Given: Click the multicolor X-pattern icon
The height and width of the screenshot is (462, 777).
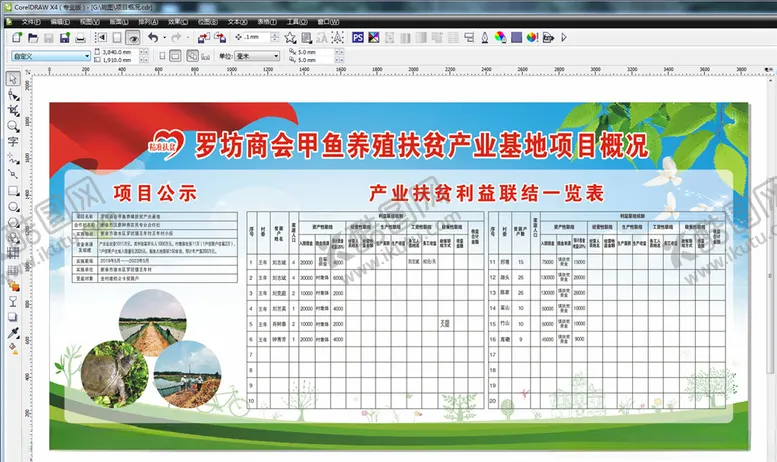Looking at the screenshot, I should (374, 38).
